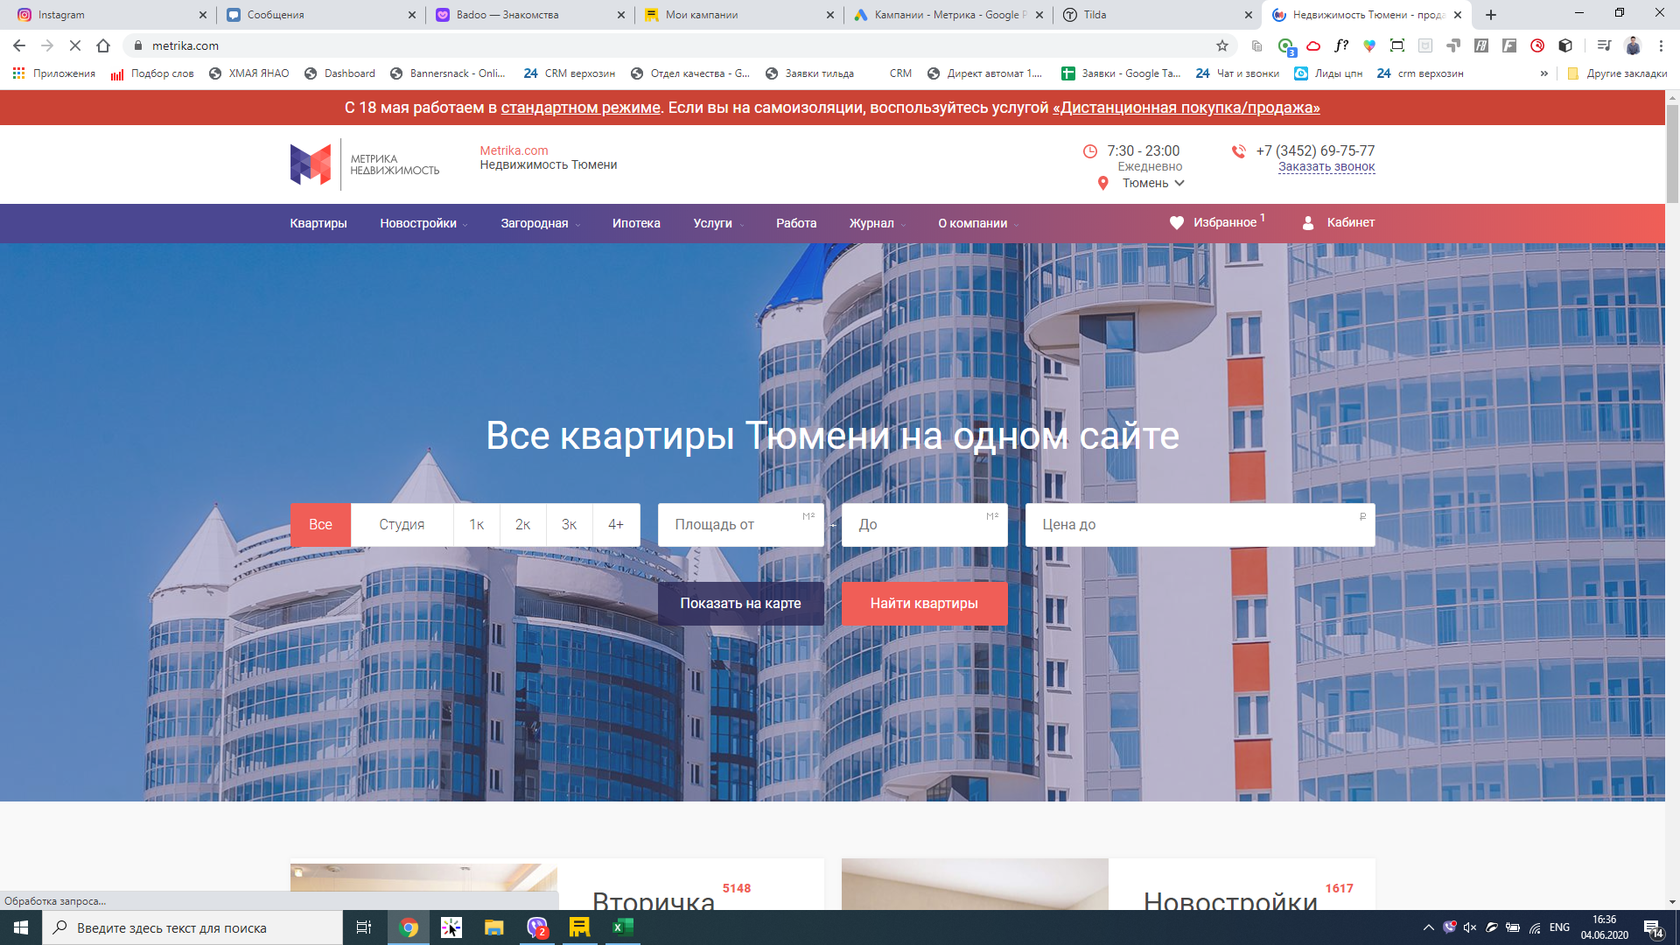Image resolution: width=1680 pixels, height=945 pixels.
Task: Focus the Площадь от input field
Action: pyautogui.click(x=741, y=525)
